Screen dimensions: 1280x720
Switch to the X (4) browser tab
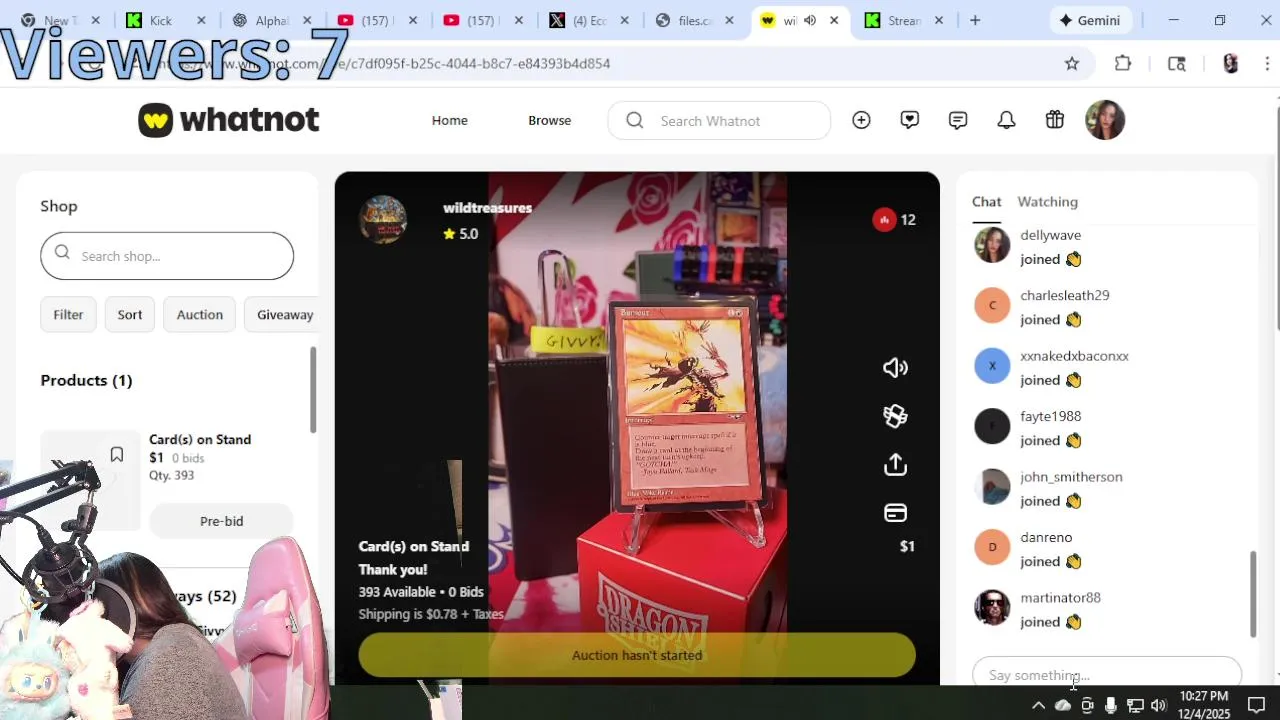point(590,20)
